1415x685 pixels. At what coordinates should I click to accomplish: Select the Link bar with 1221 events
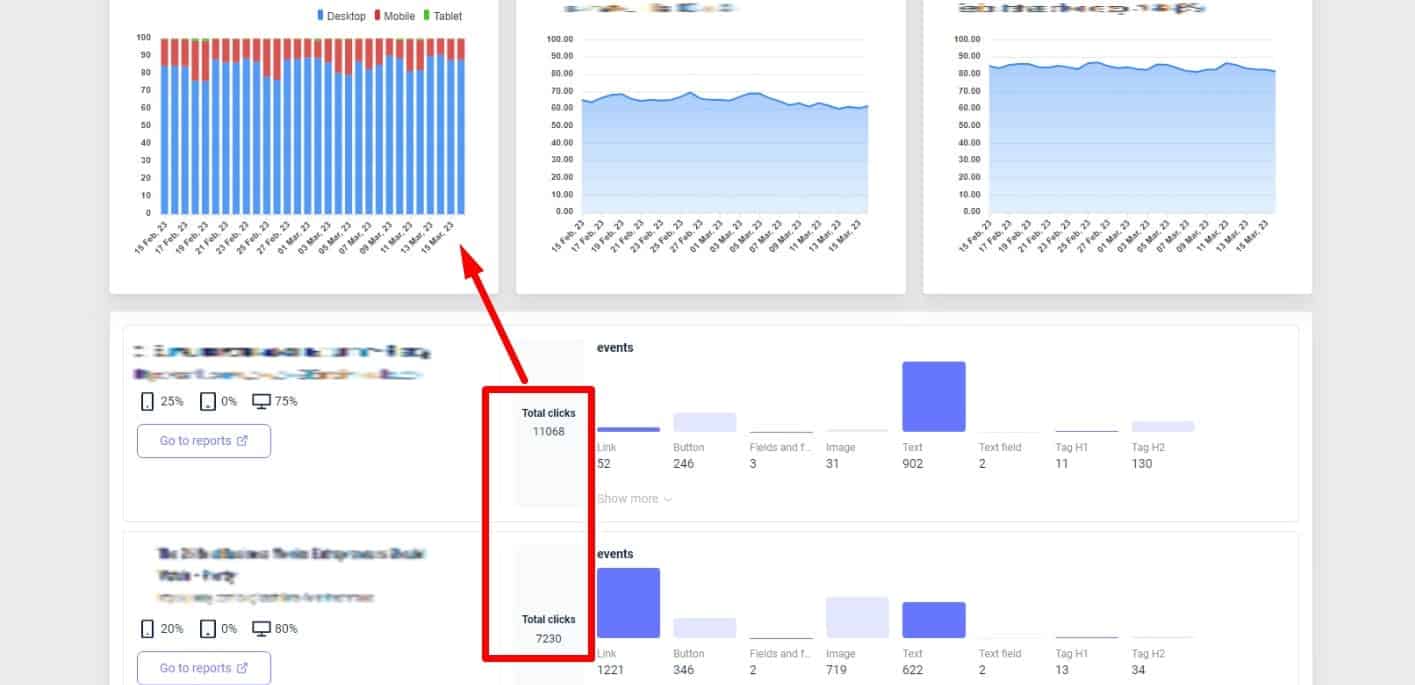[628, 603]
